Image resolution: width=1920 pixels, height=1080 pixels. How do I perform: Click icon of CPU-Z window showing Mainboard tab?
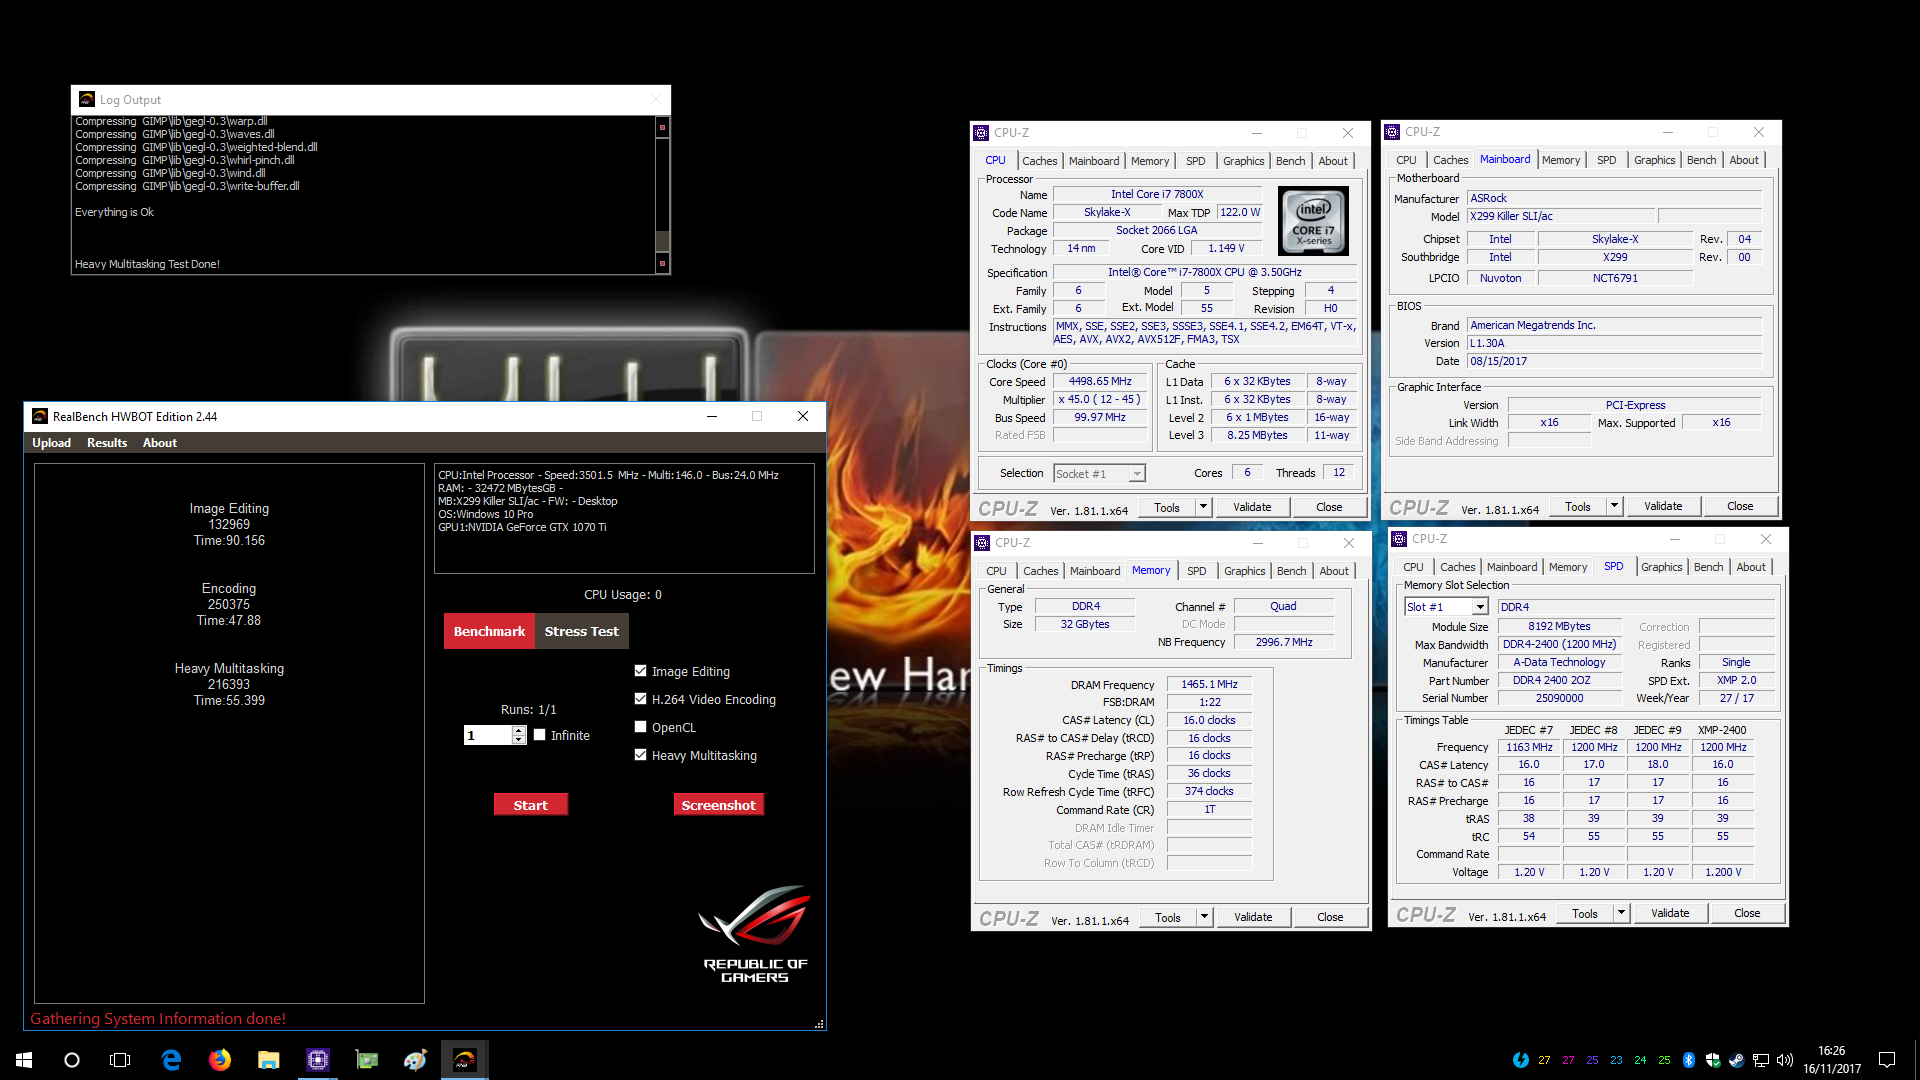click(1393, 131)
